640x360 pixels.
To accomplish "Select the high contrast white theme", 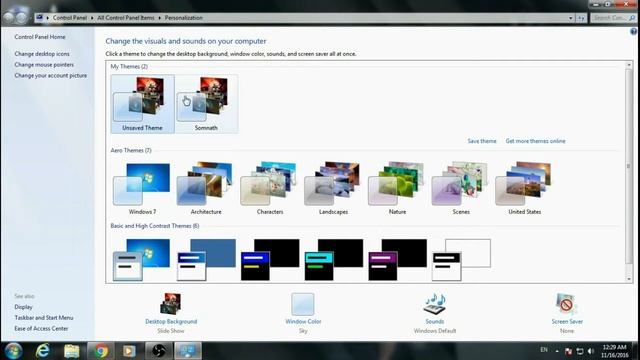I will pyautogui.click(x=461, y=260).
